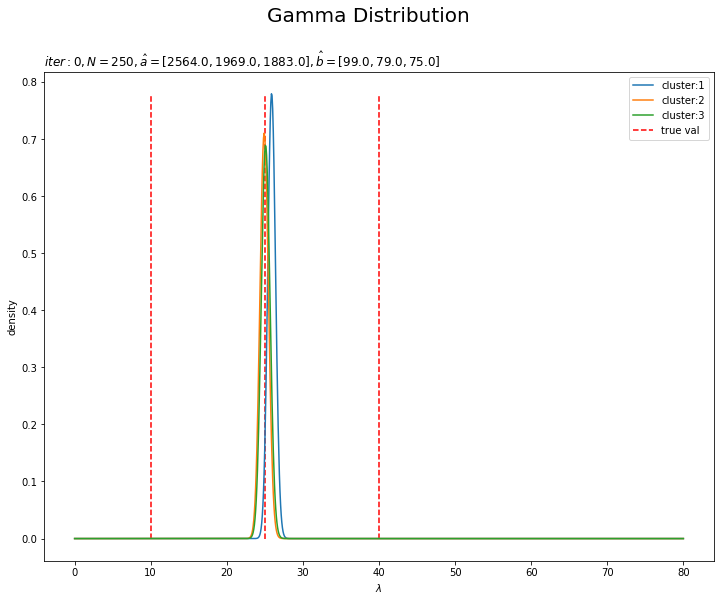Click the peak of the blue cluster:1 curve
The height and width of the screenshot is (601, 721).
pos(271,95)
